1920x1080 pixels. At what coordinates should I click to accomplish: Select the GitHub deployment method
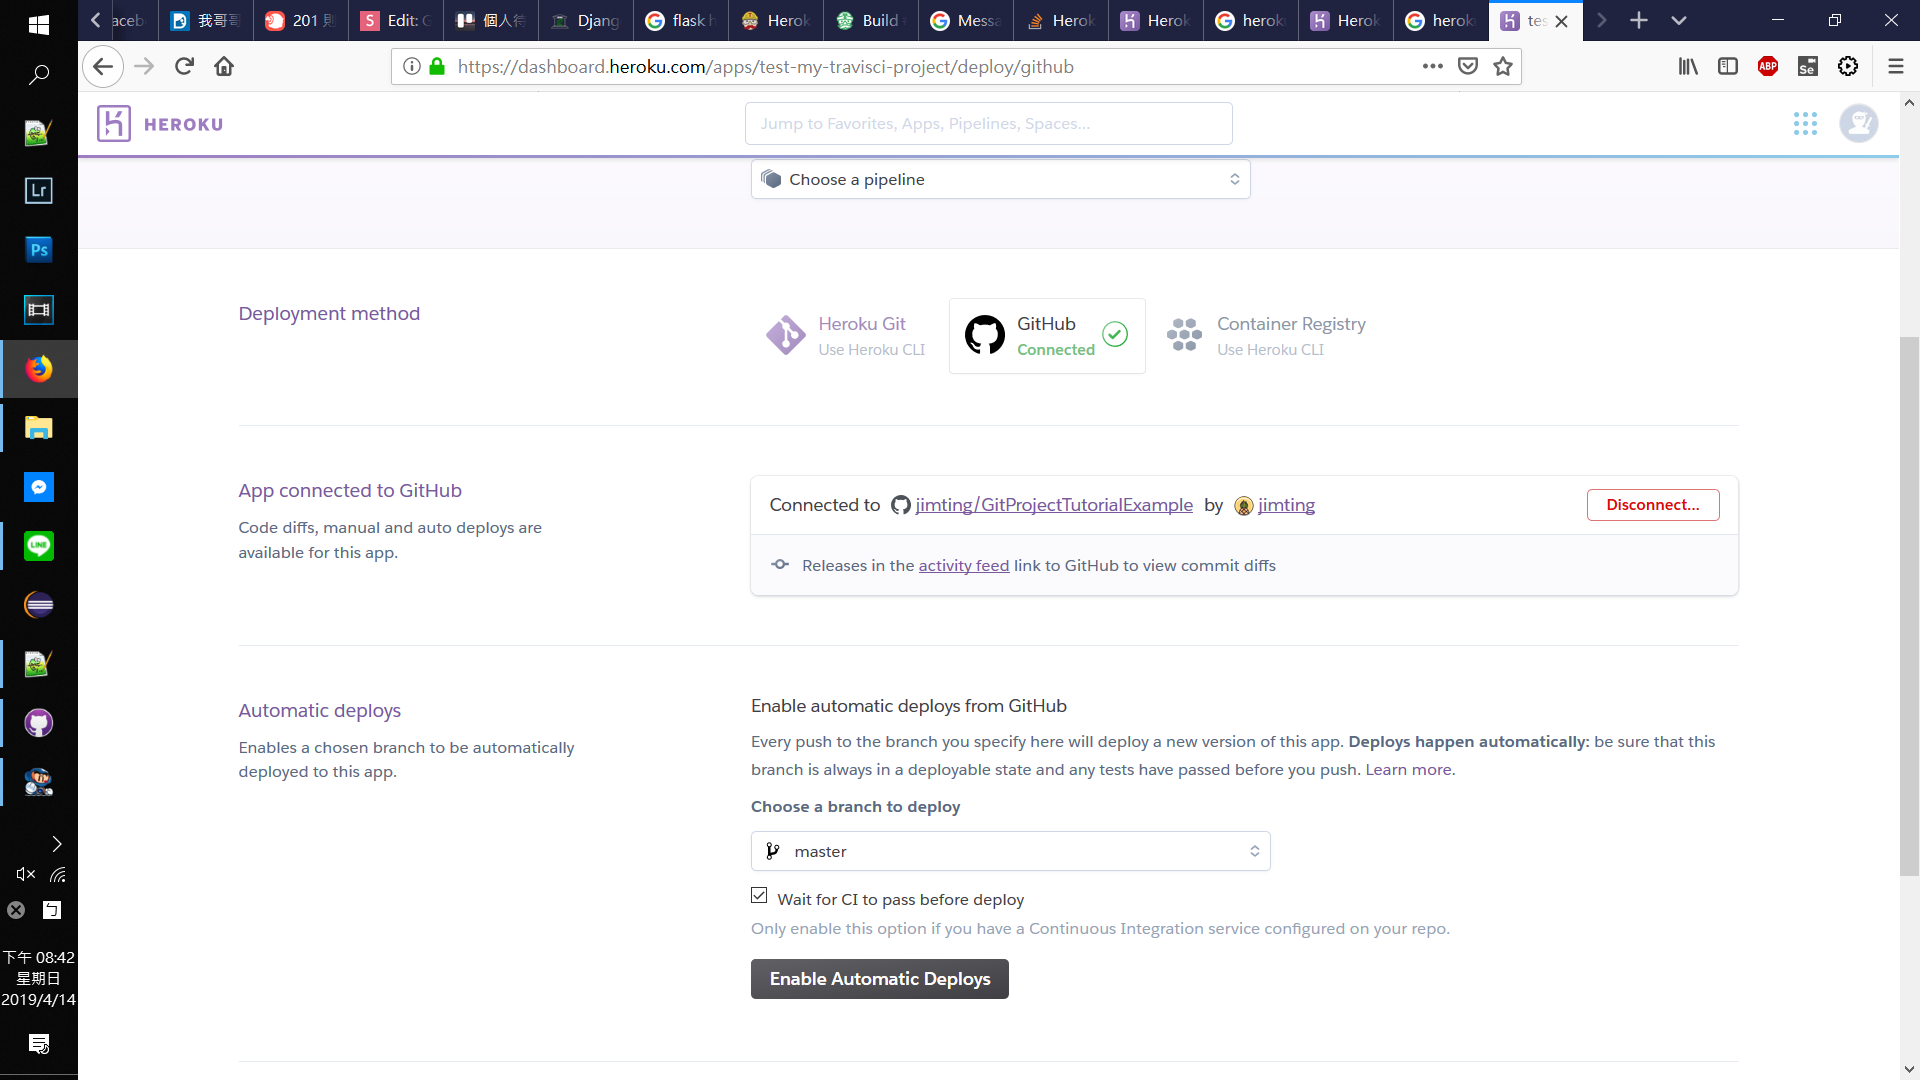tap(1046, 336)
